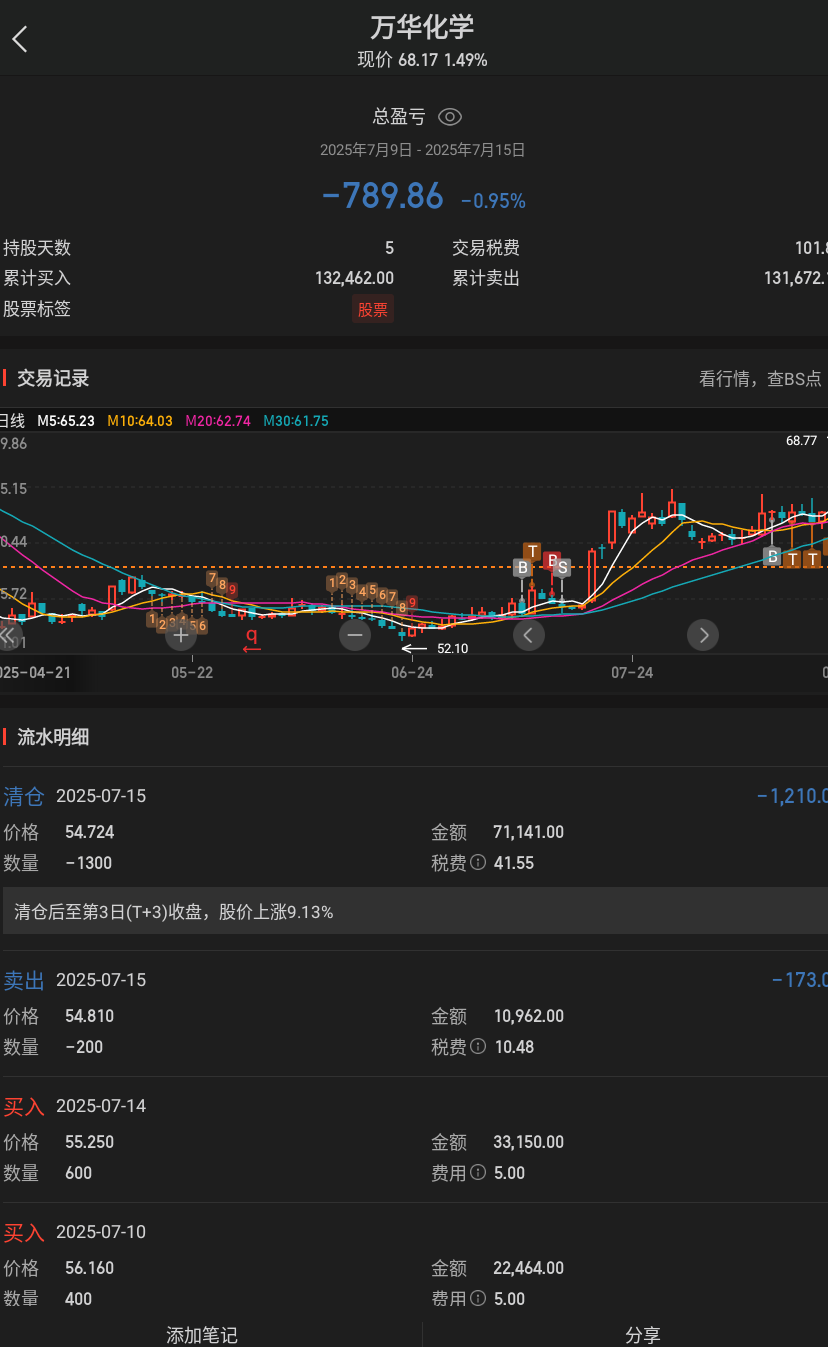Move chart left with the left arrow button
Screen dimensions: 828x1347
(529, 634)
